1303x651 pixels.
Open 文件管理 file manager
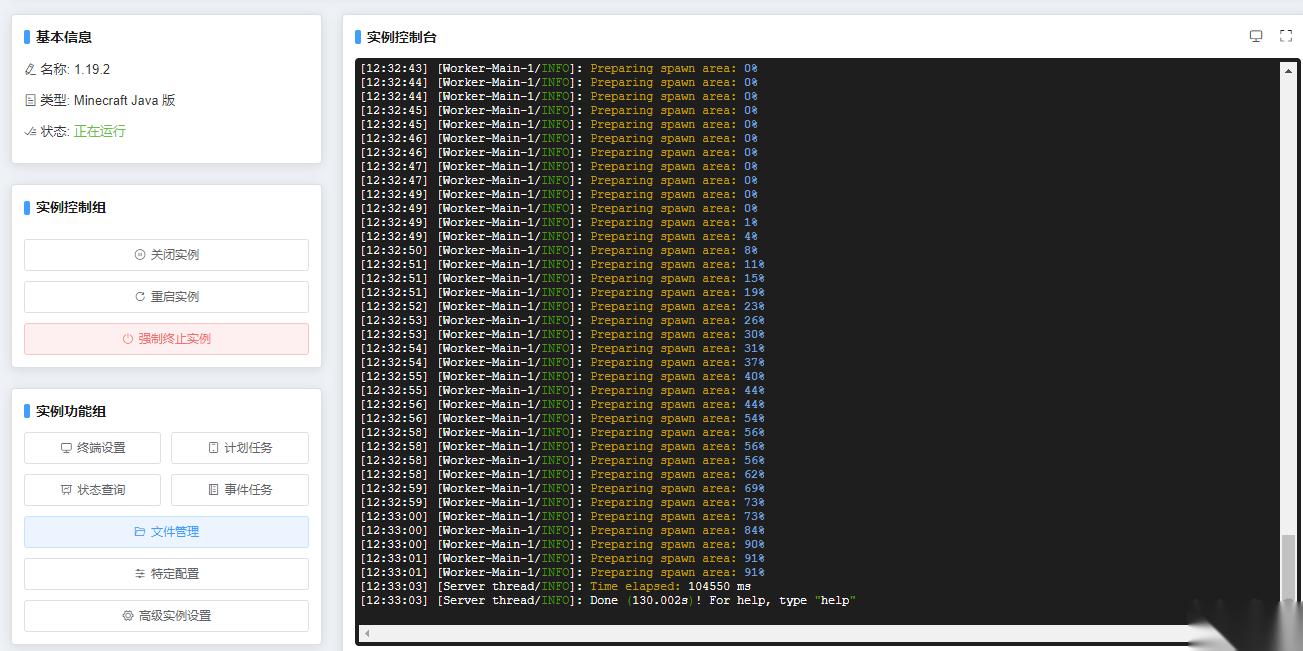[166, 532]
